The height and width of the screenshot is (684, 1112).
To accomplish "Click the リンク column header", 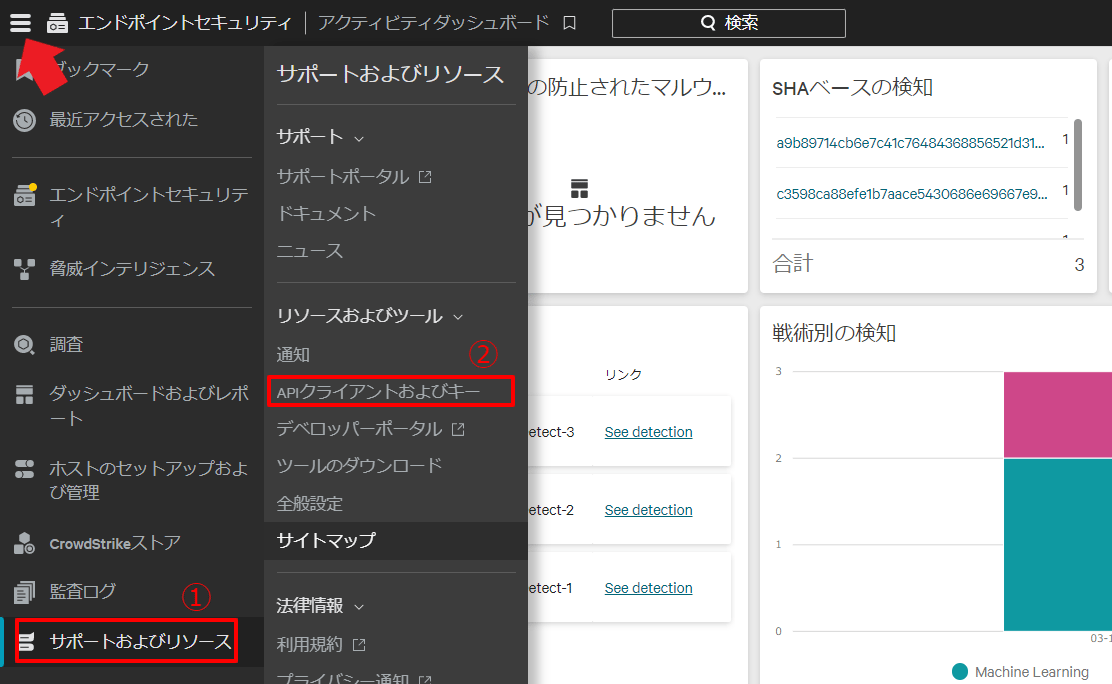I will (x=623, y=374).
